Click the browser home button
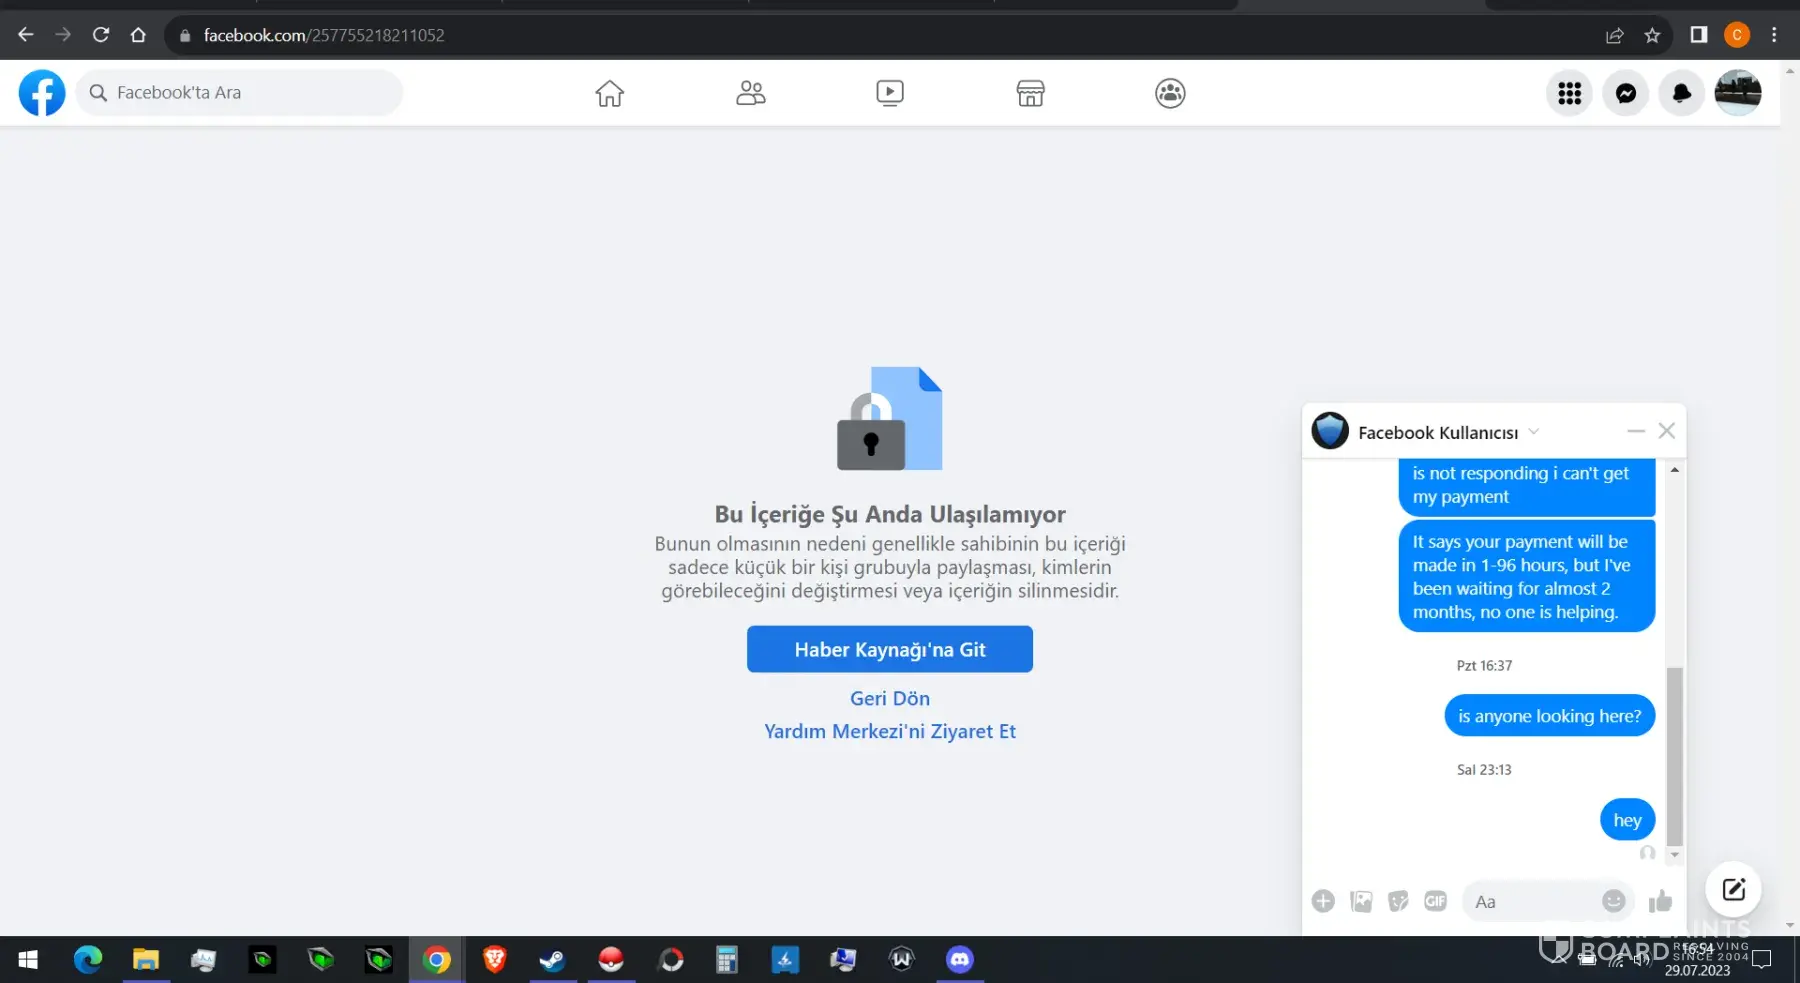 138,35
